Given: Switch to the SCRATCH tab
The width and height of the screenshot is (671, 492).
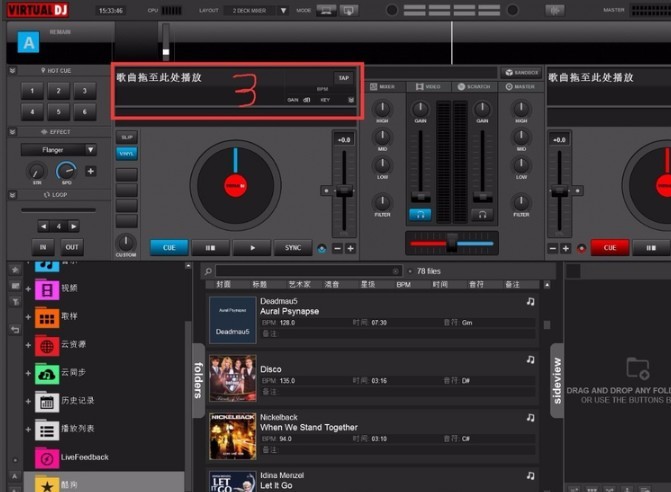Looking at the screenshot, I should pos(473,86).
